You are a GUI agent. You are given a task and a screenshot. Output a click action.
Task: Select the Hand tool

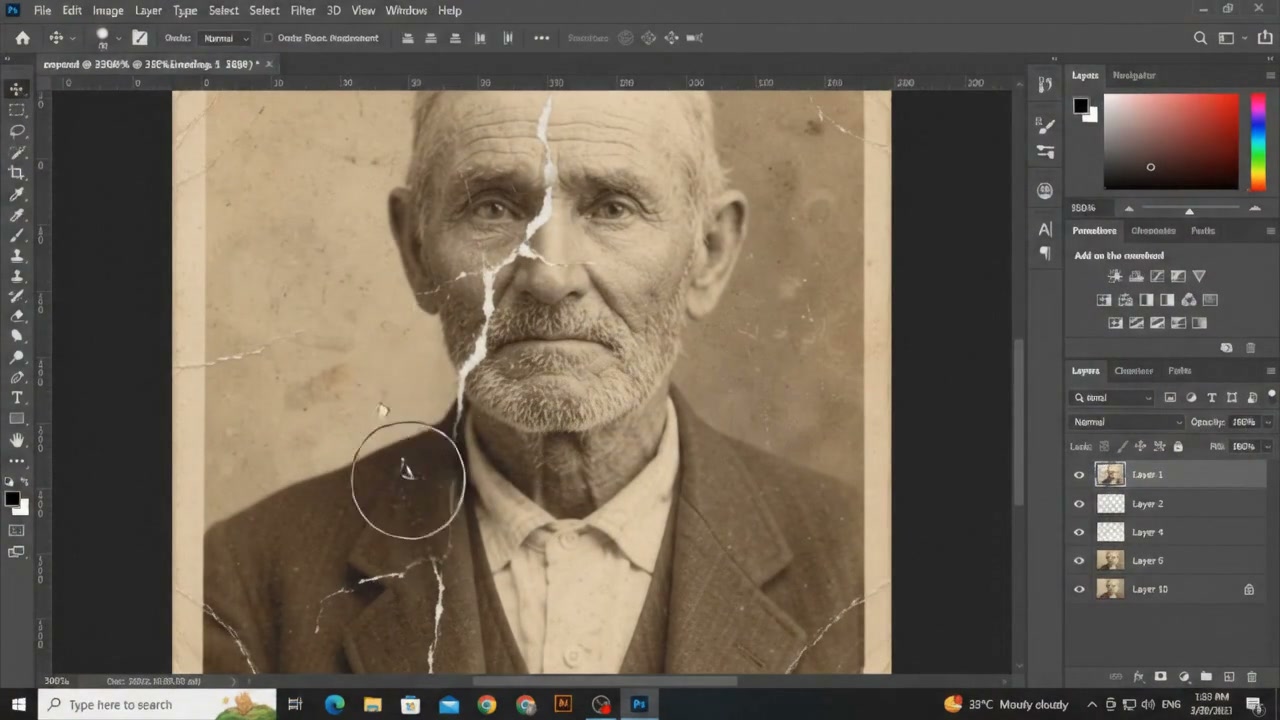pyautogui.click(x=17, y=440)
